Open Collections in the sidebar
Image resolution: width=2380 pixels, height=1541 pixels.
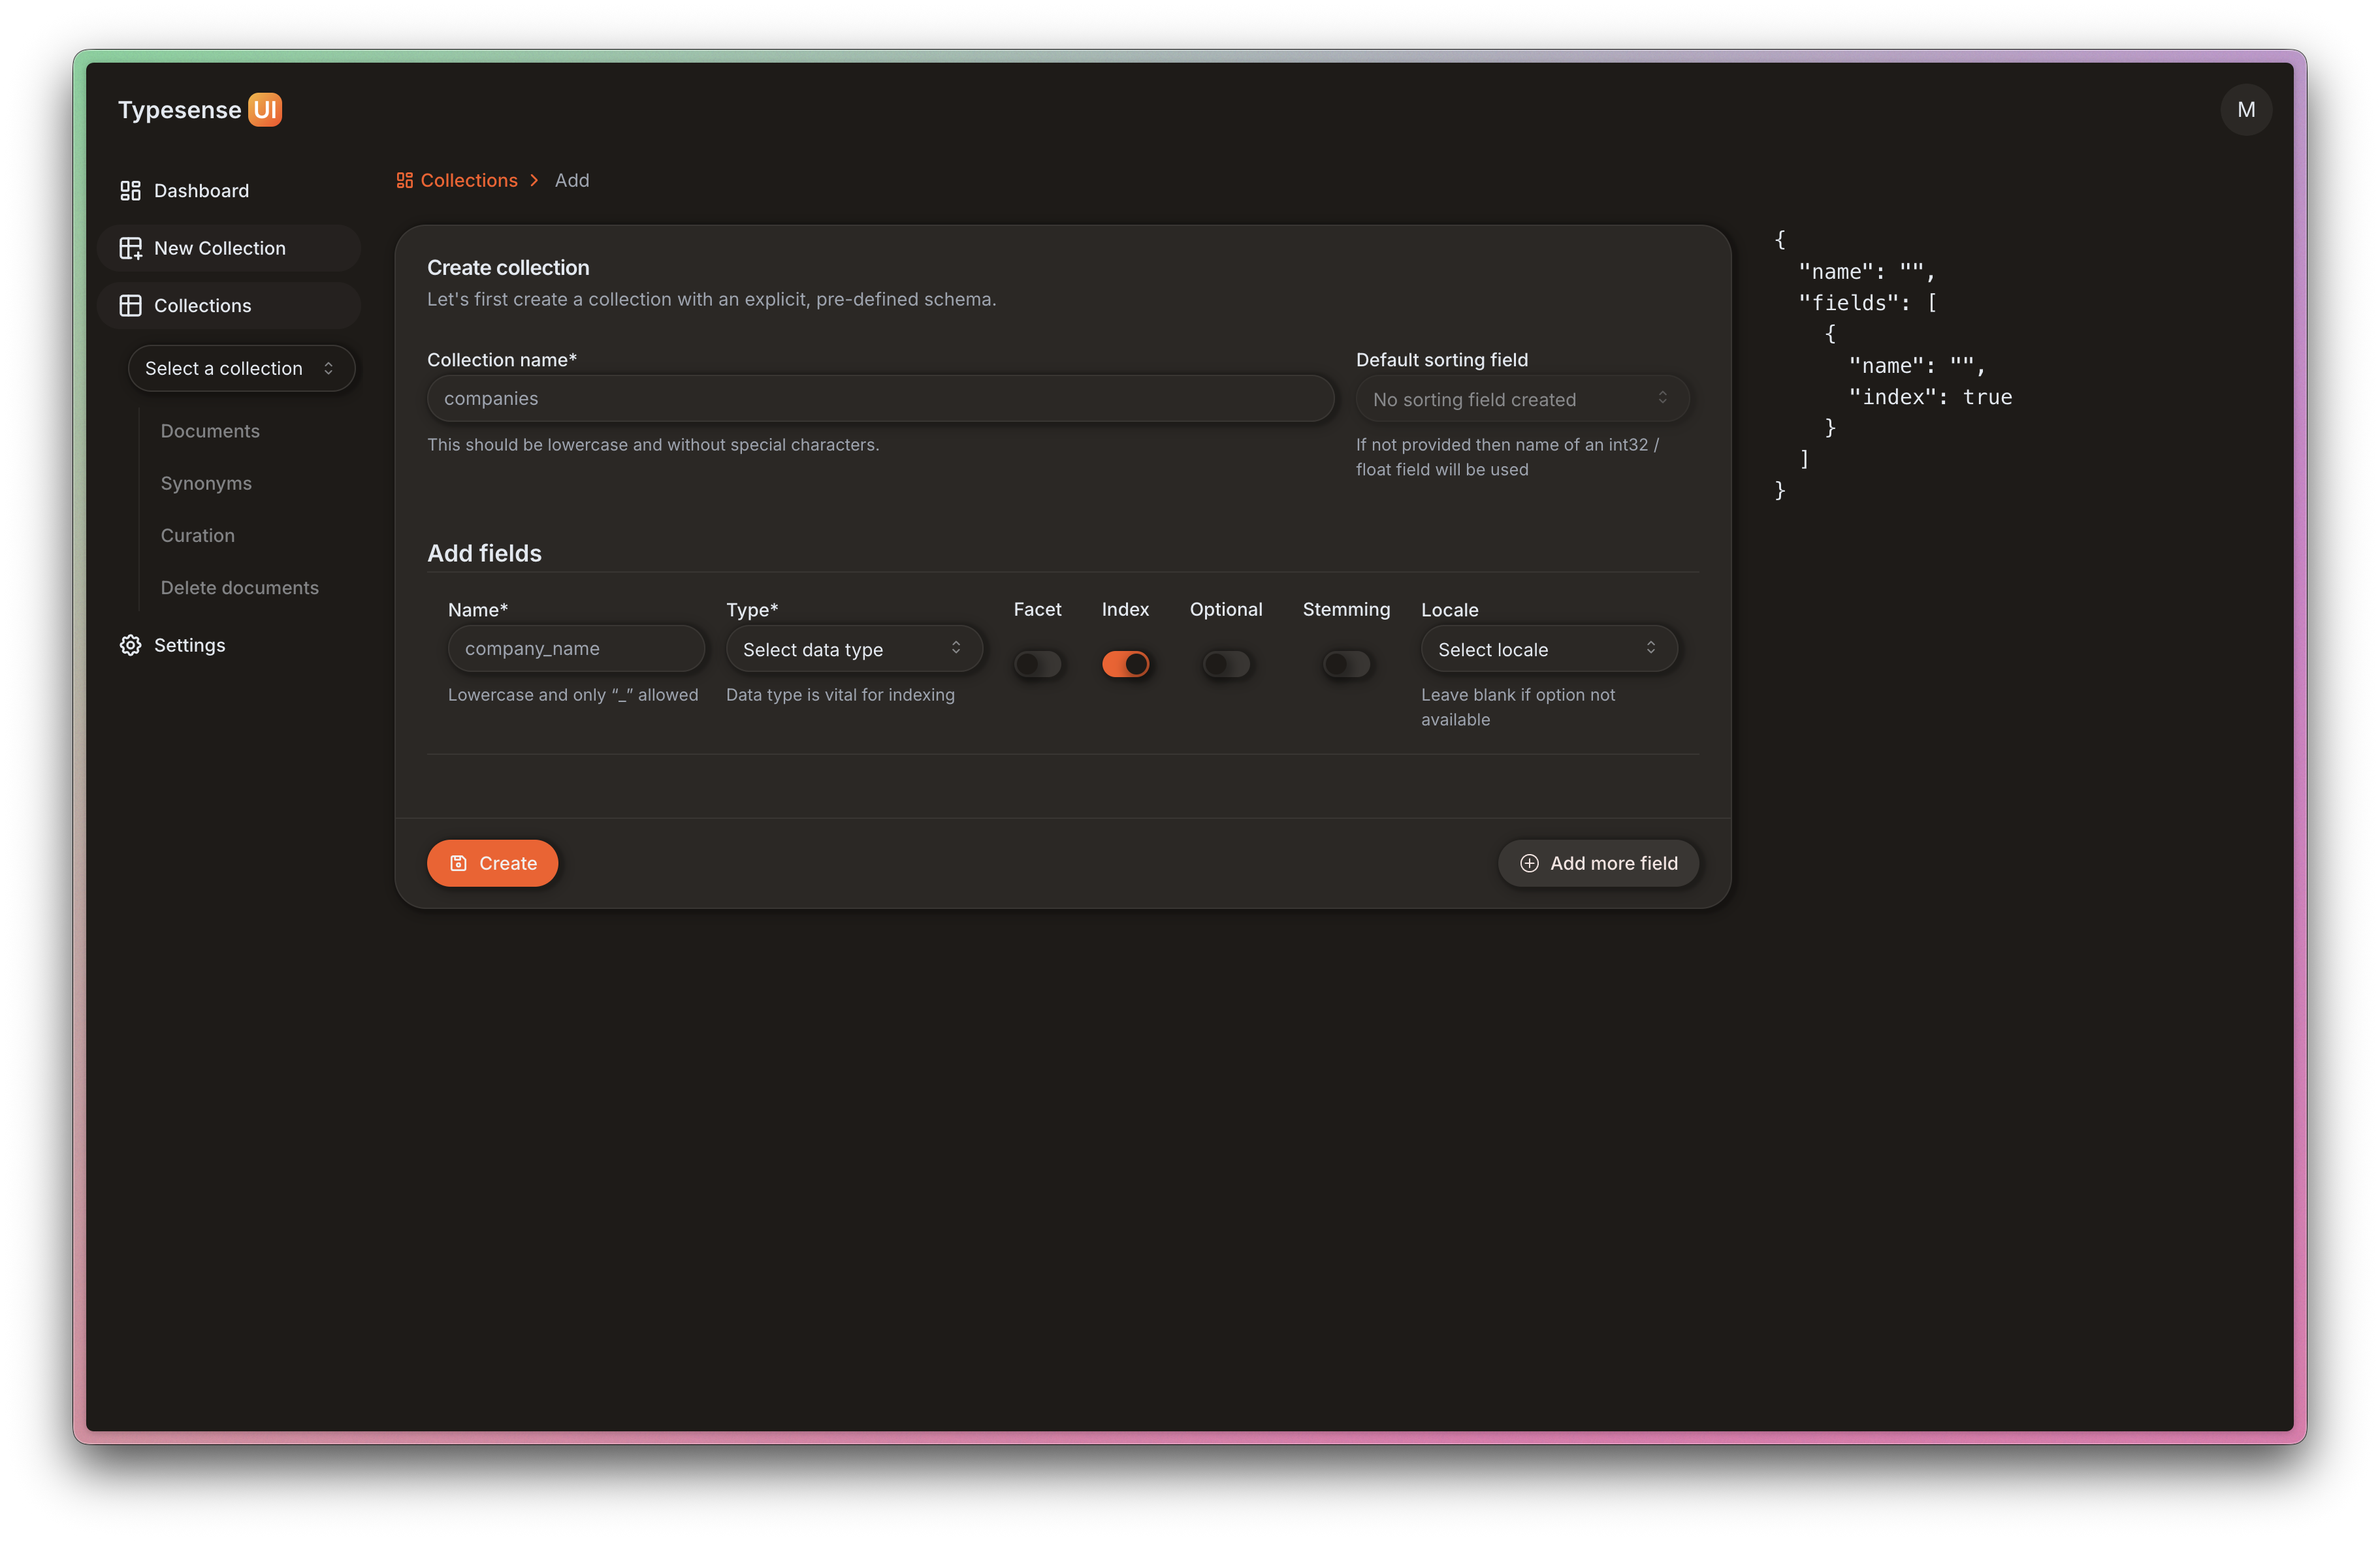(x=229, y=305)
